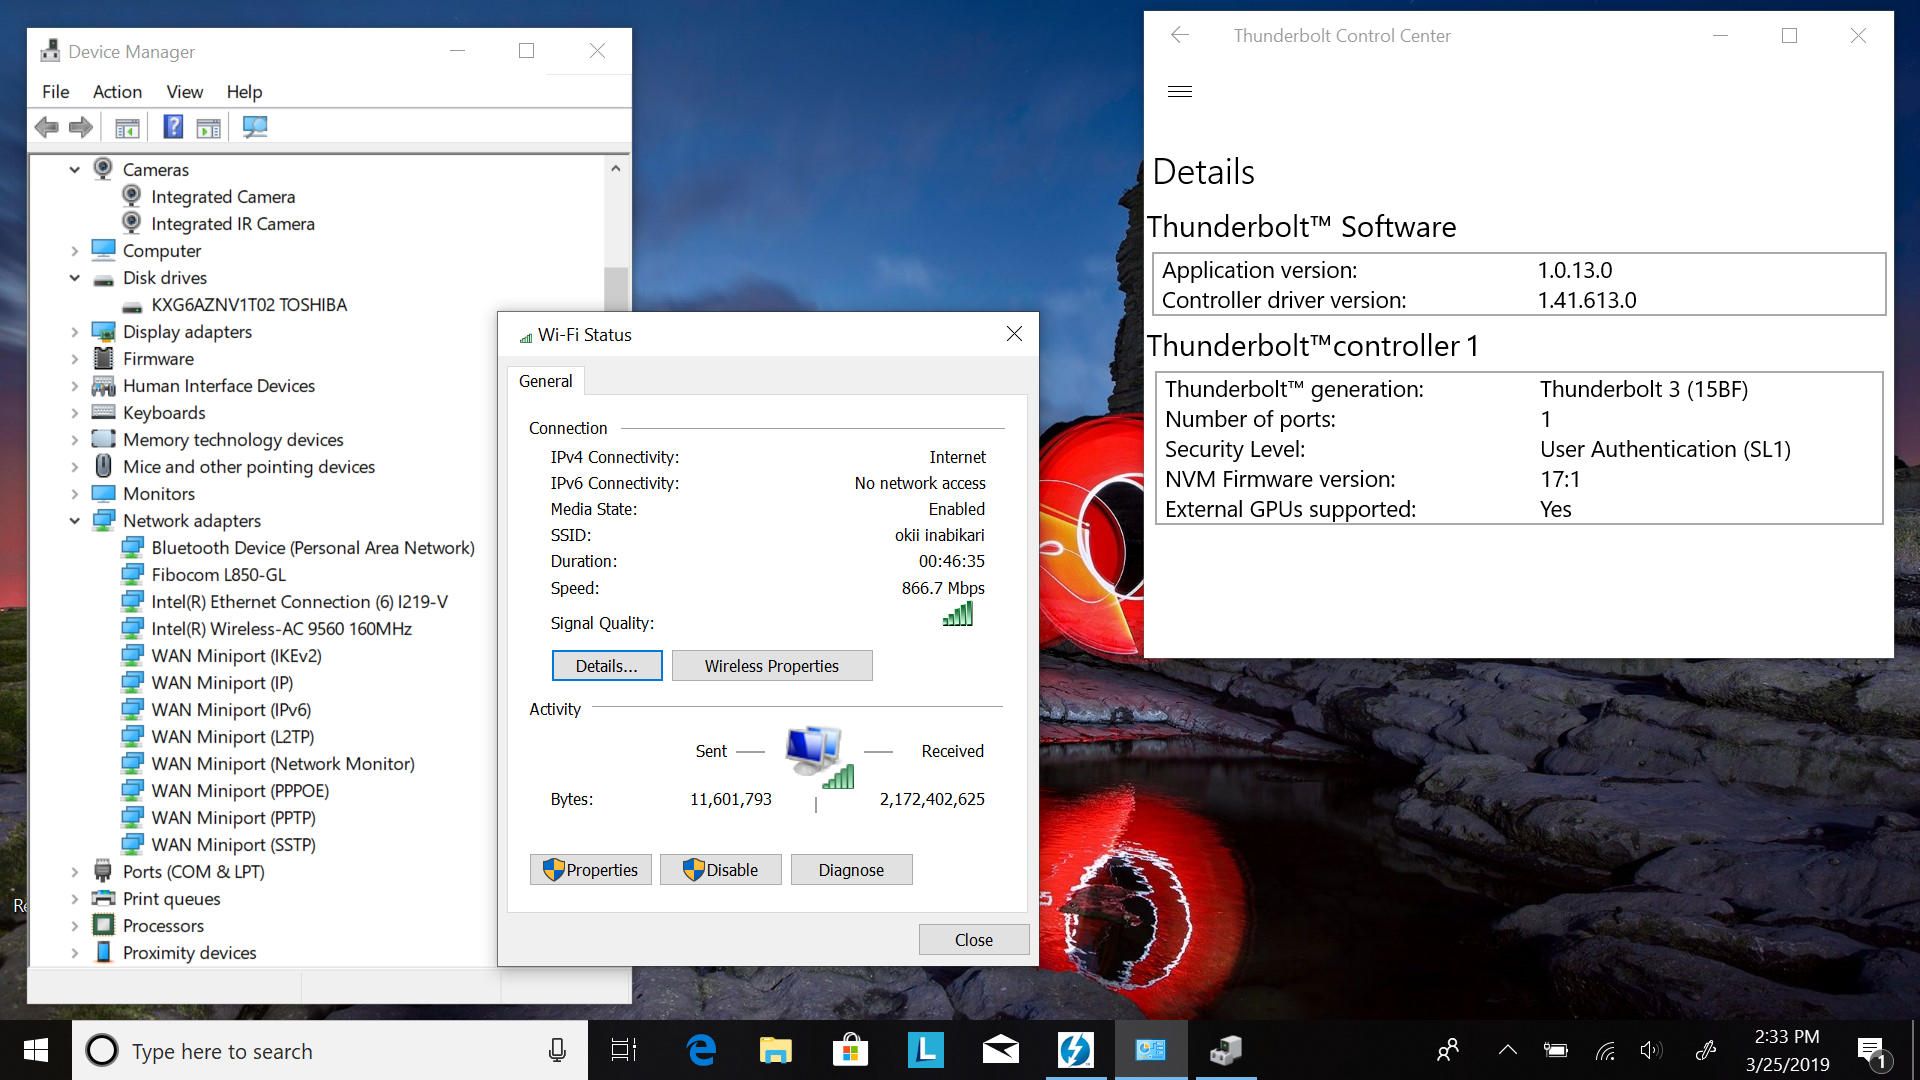Open the People icon in system tray
Image resolution: width=1920 pixels, height=1080 pixels.
1448,1050
